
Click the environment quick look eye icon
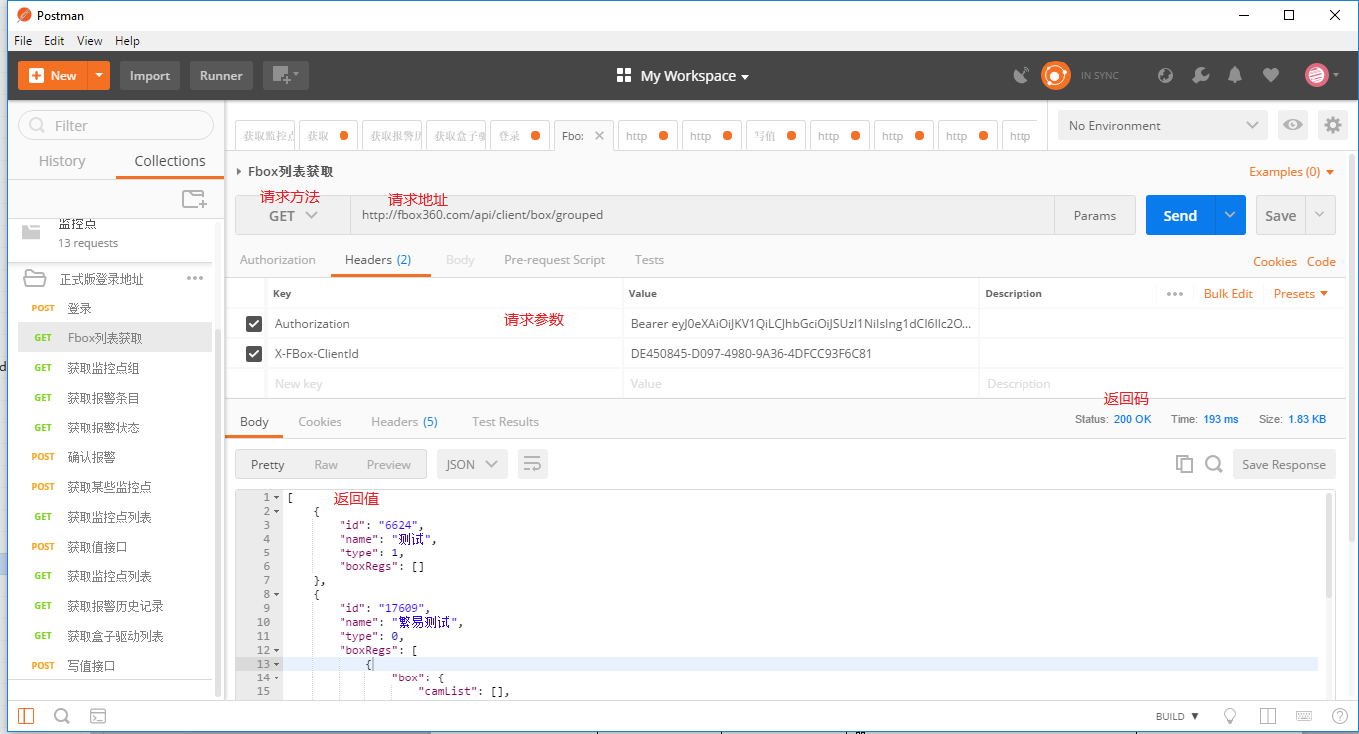1293,125
